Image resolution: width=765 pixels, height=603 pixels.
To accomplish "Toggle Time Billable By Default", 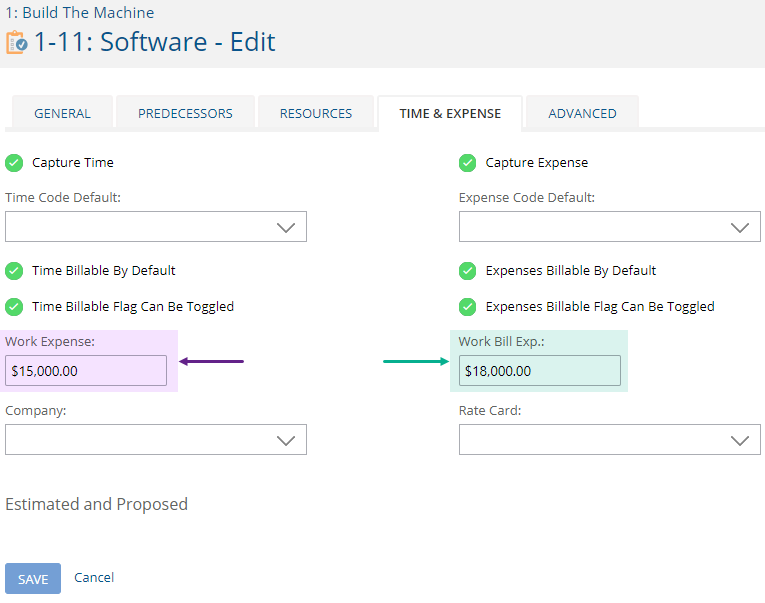I will (x=14, y=271).
